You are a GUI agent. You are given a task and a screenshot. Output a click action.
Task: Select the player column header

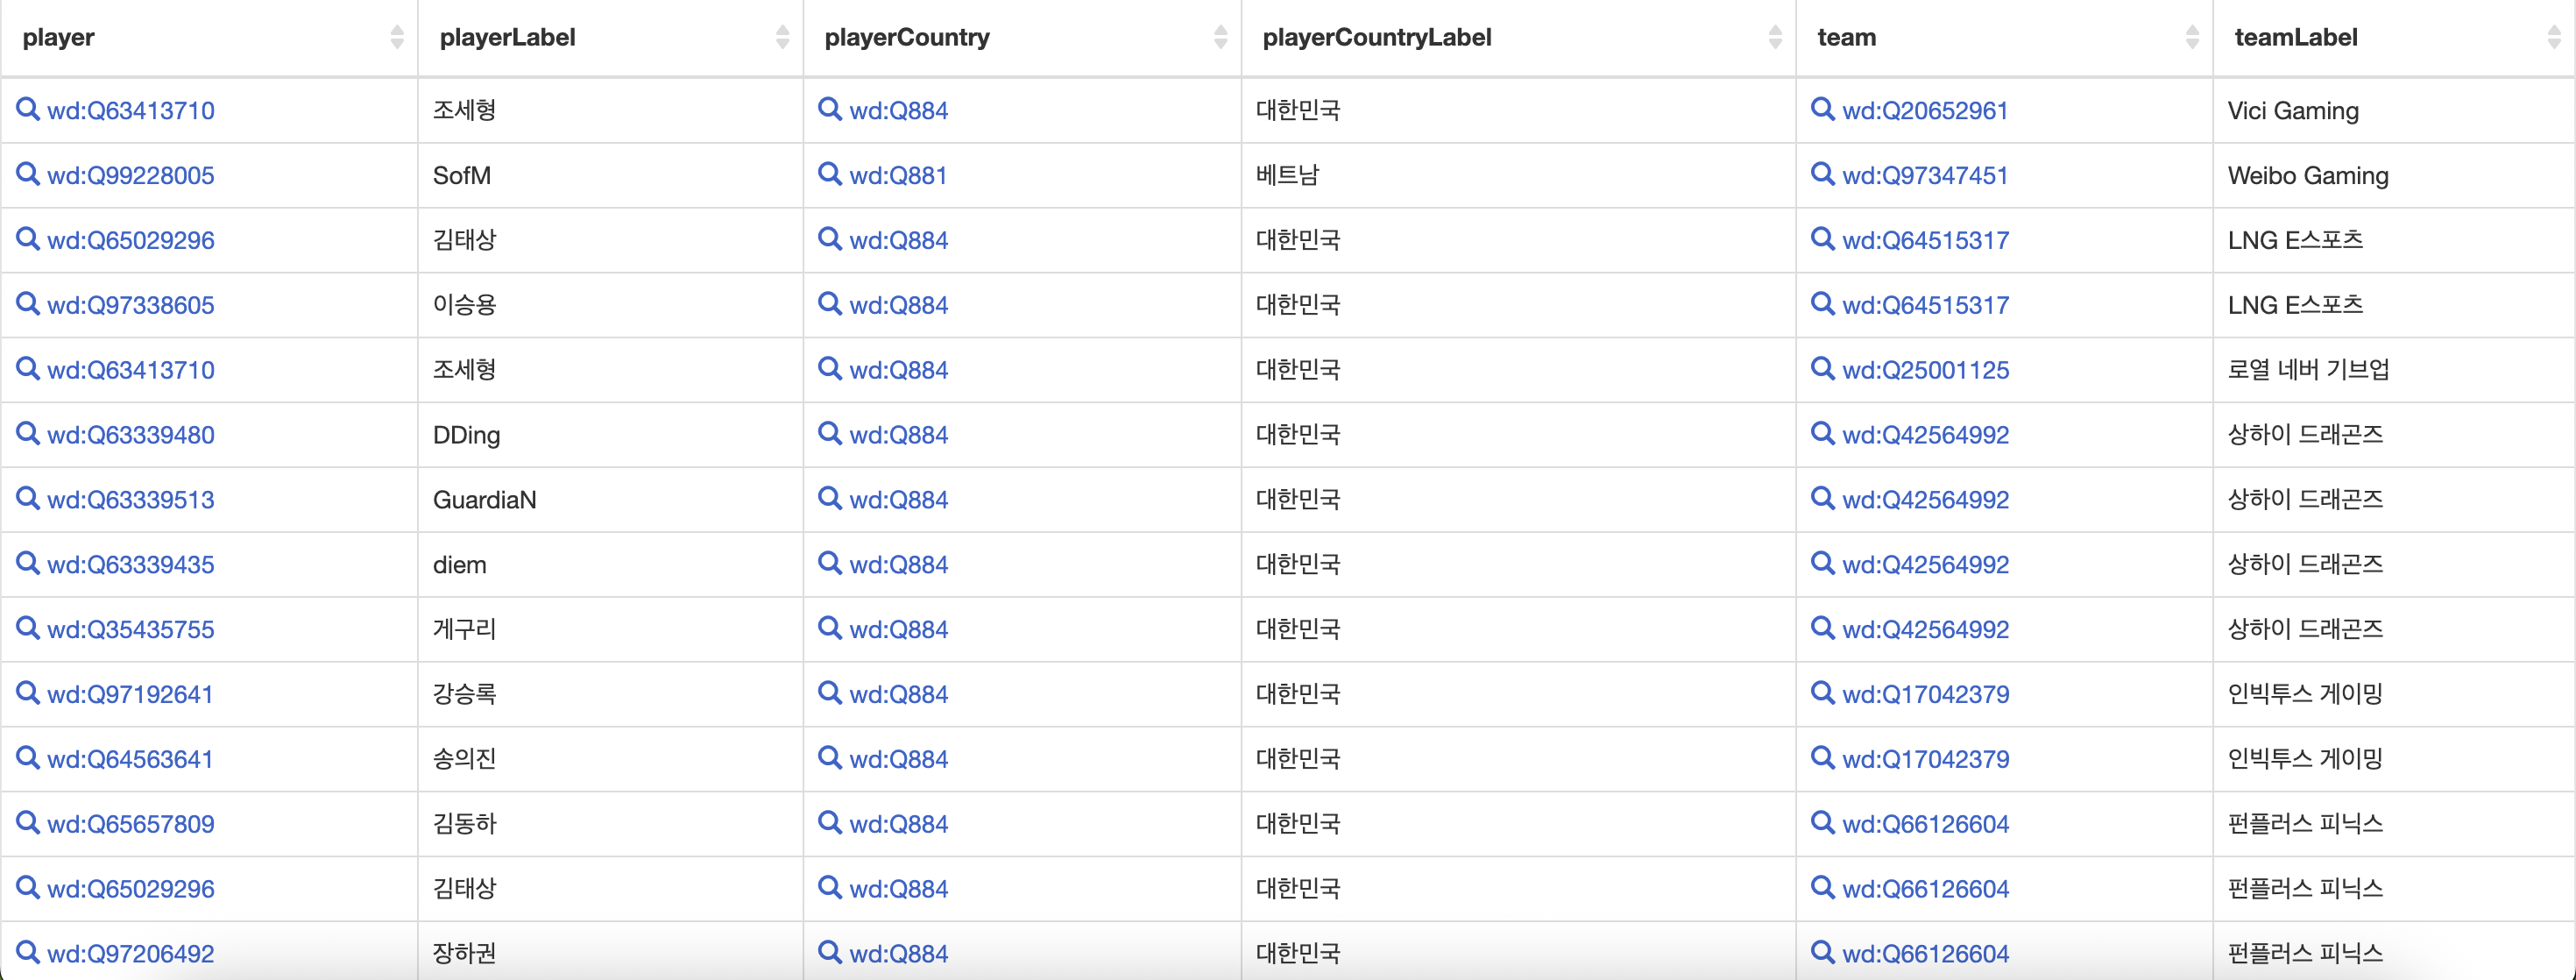[x=58, y=37]
